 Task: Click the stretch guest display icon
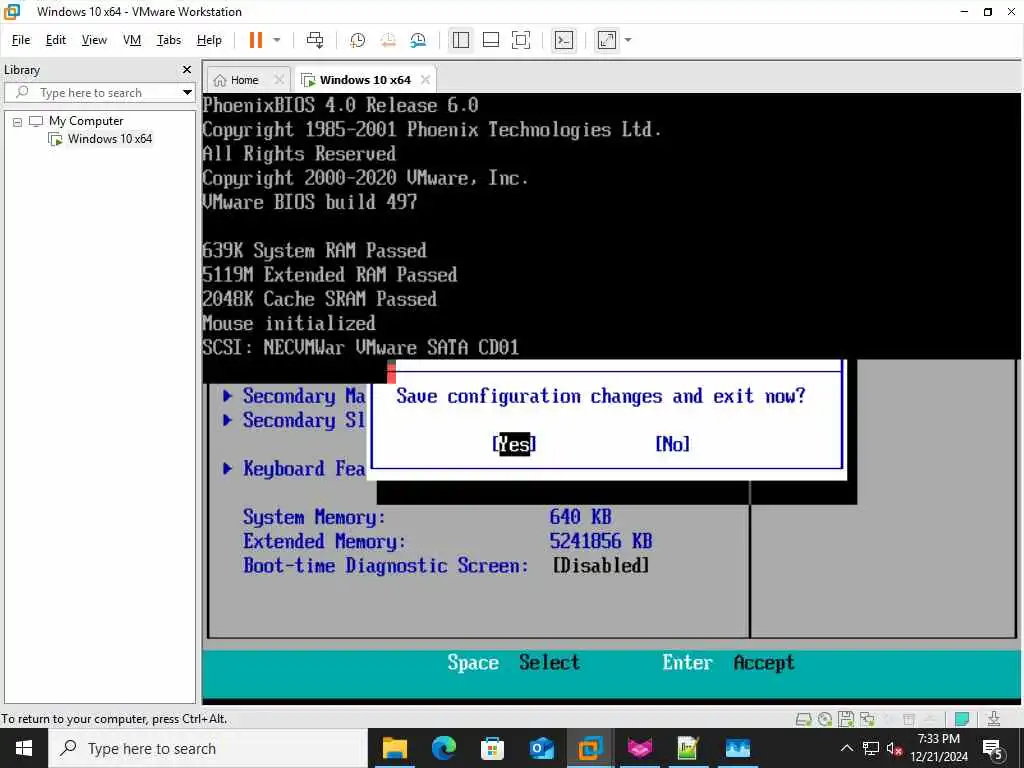click(x=607, y=40)
